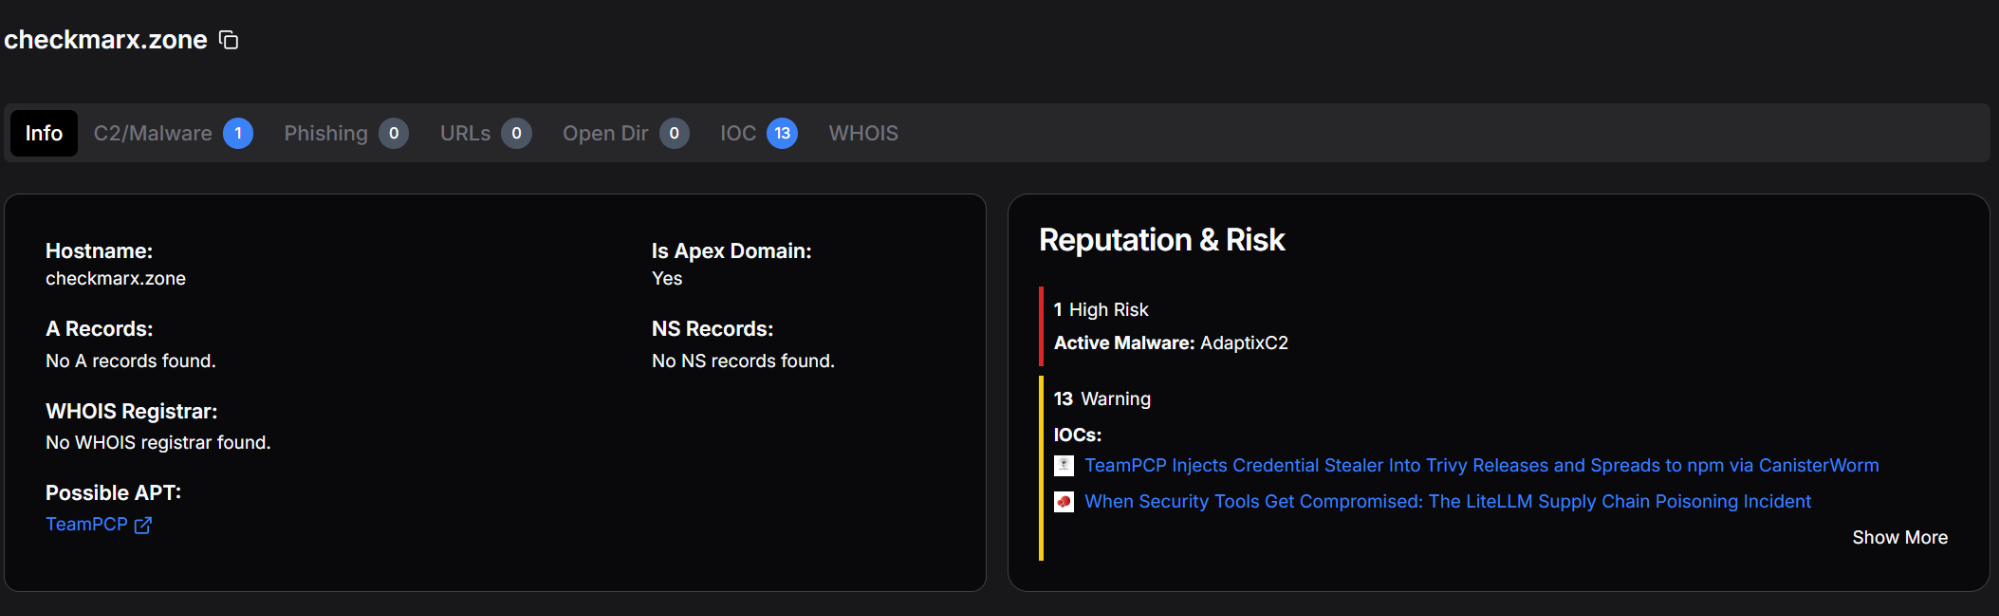Click the Open Dir count badge 0
This screenshot has height=616, width=1999.
point(674,133)
